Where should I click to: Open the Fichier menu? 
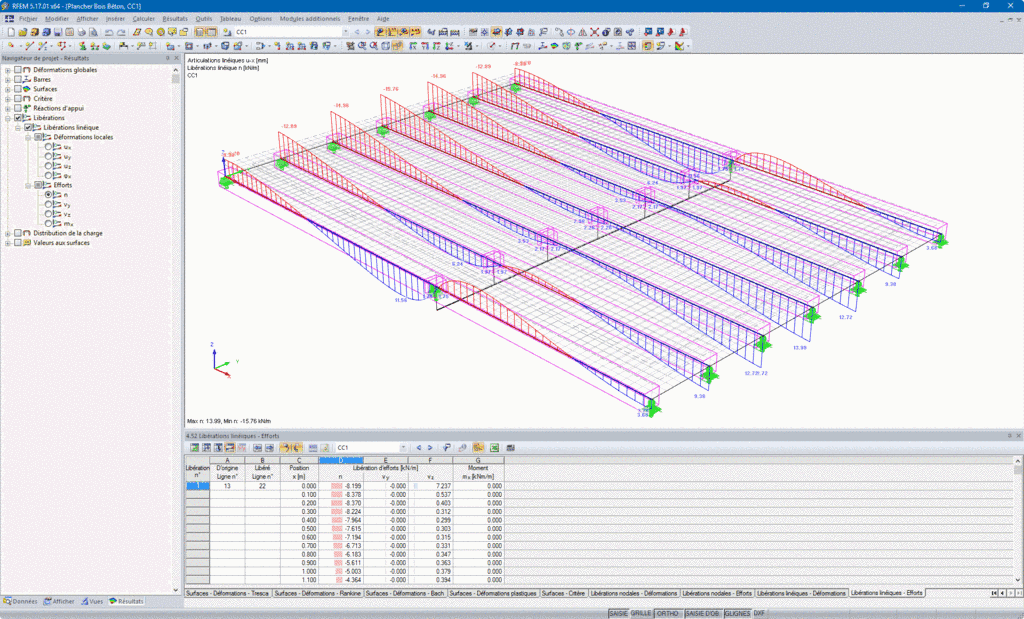point(28,19)
